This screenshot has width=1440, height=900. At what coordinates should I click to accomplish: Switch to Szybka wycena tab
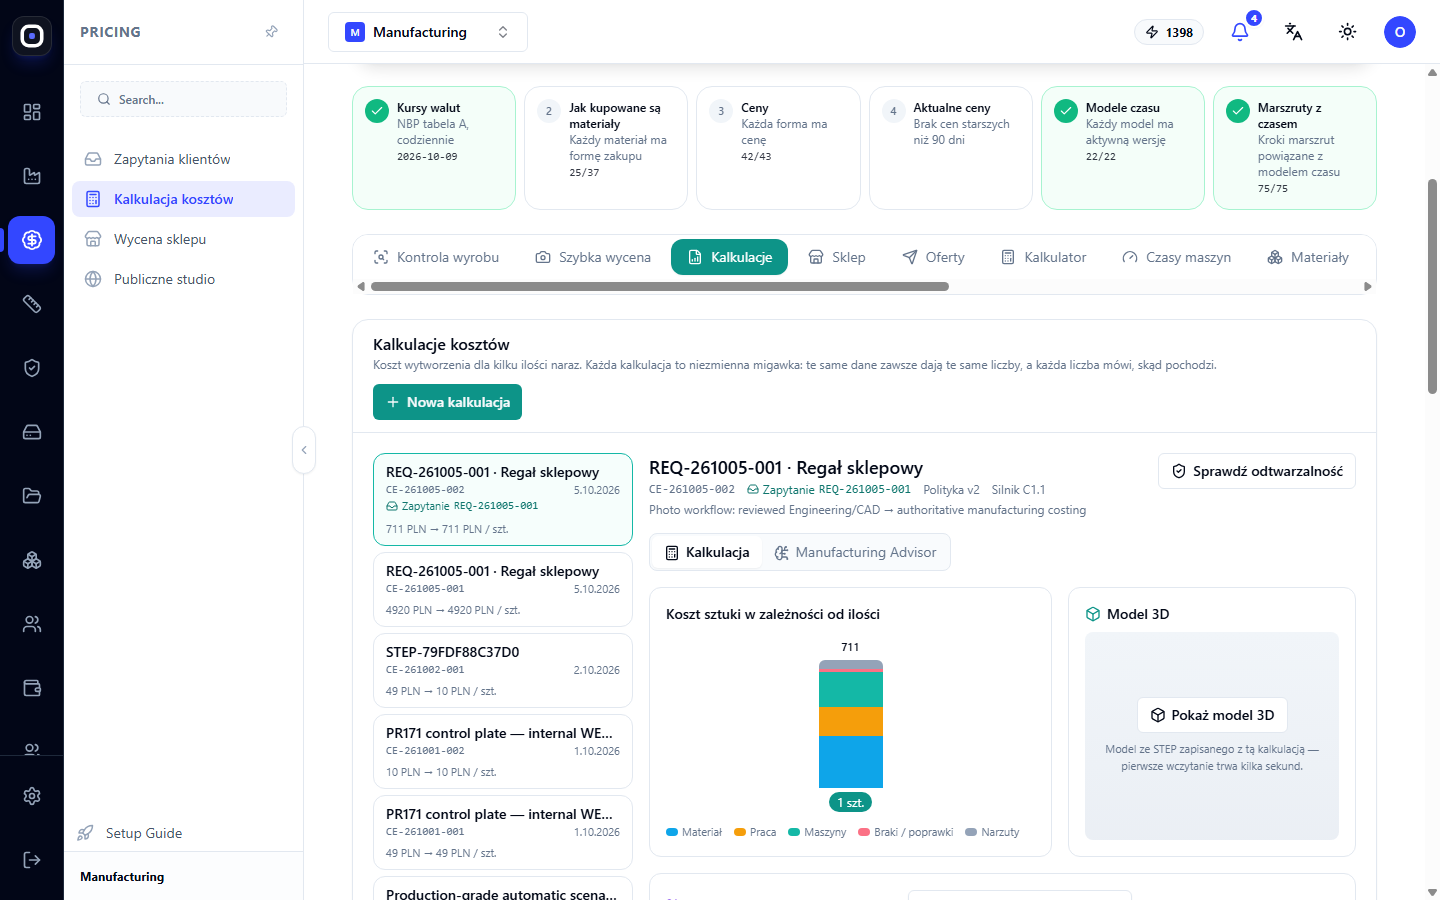click(x=593, y=257)
